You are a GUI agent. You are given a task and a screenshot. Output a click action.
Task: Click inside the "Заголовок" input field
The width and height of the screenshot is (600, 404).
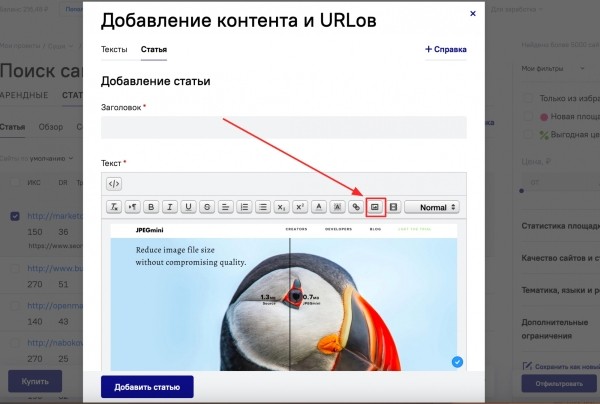(284, 127)
